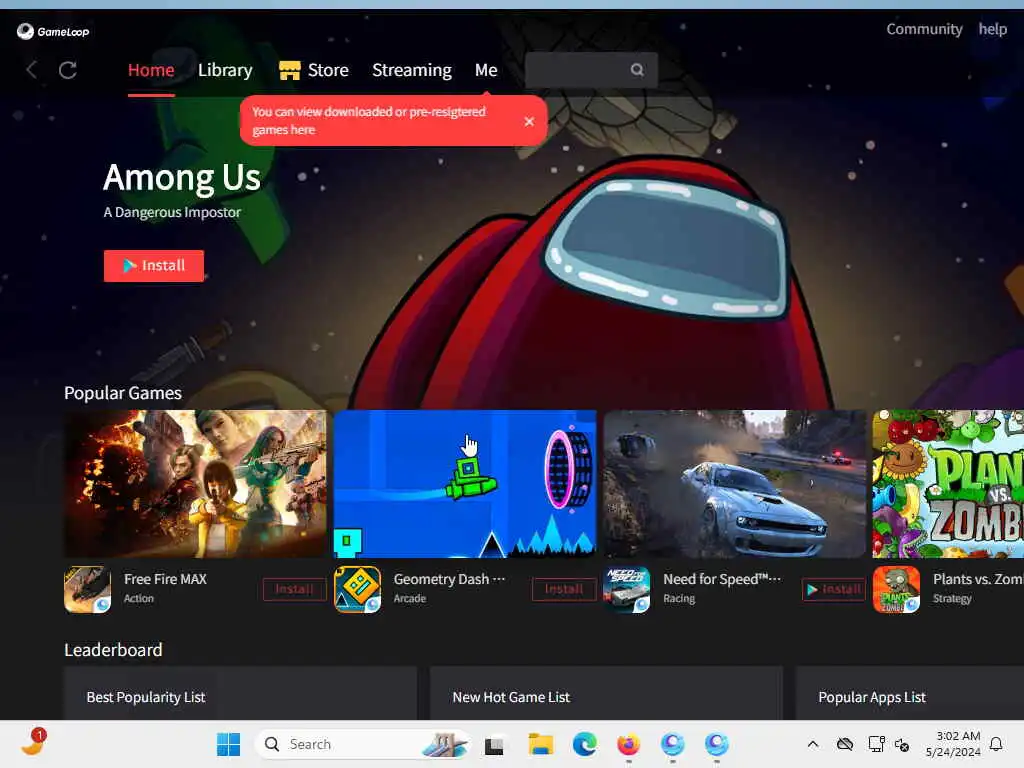
Task: Click the Need for Speed app icon
Action: tap(627, 589)
